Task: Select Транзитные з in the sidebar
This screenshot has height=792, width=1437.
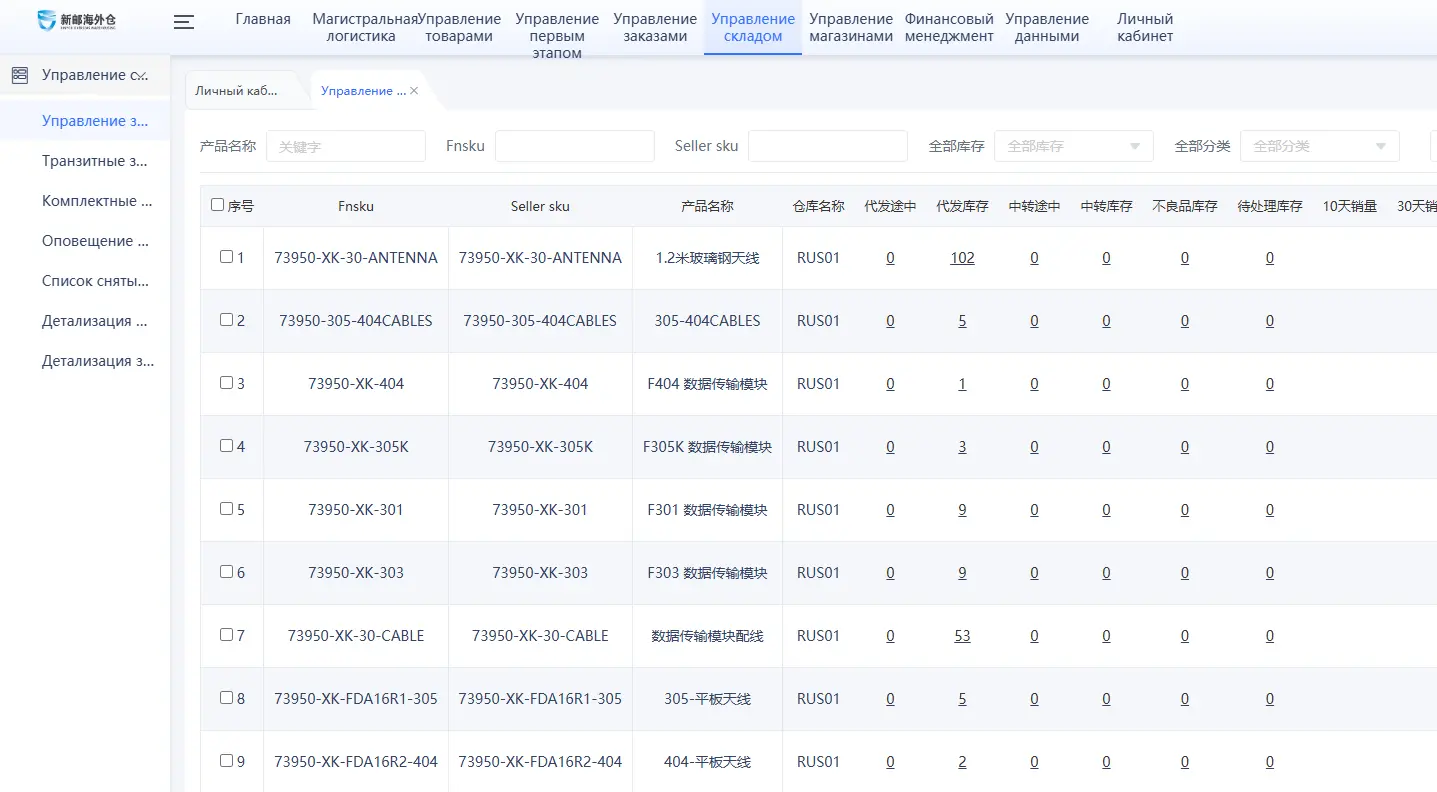Action: 95,160
